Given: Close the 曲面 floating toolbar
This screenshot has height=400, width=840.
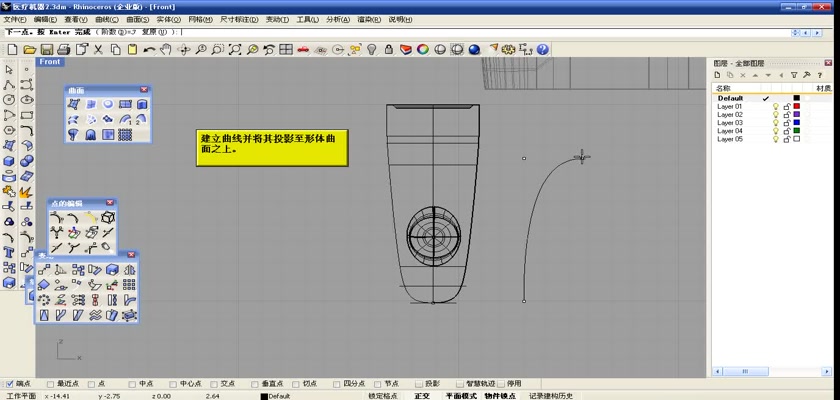Looking at the screenshot, I should pyautogui.click(x=144, y=90).
